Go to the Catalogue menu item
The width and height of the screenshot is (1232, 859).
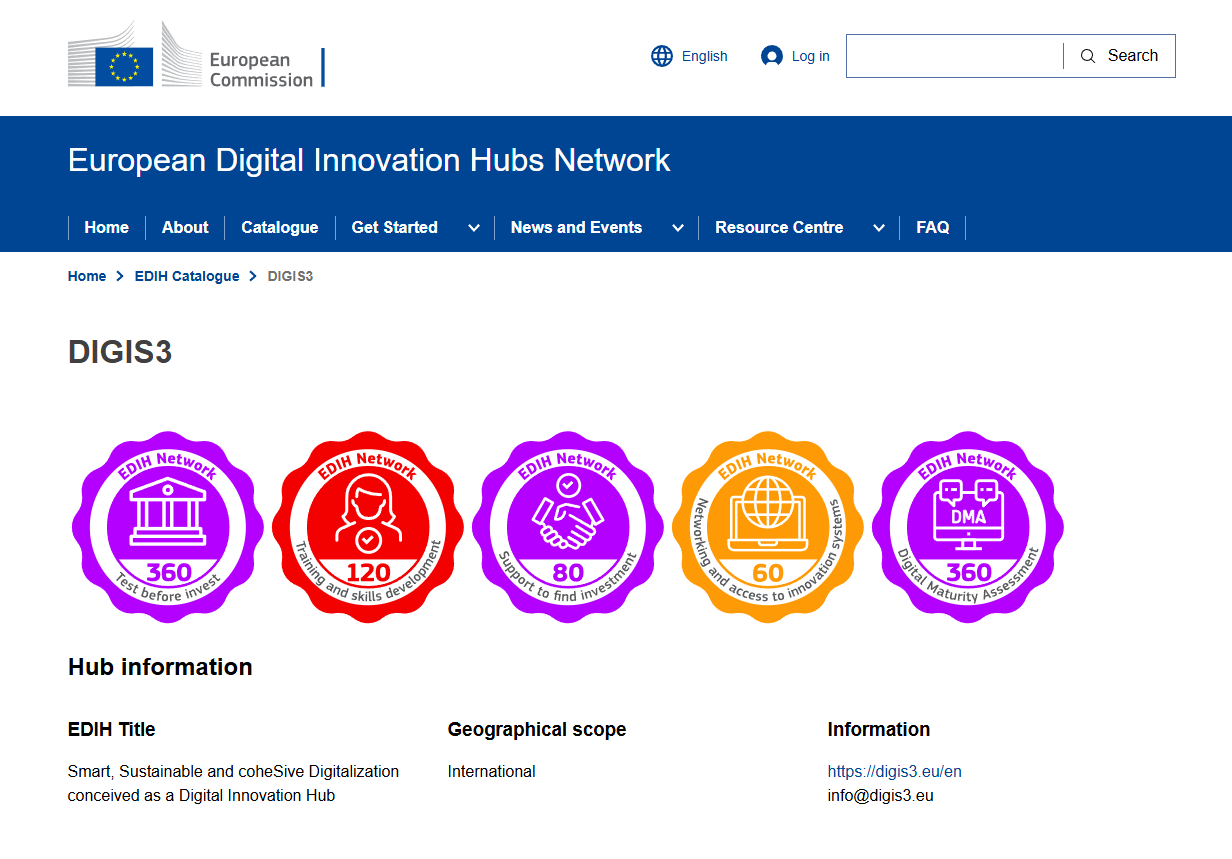pyautogui.click(x=280, y=228)
